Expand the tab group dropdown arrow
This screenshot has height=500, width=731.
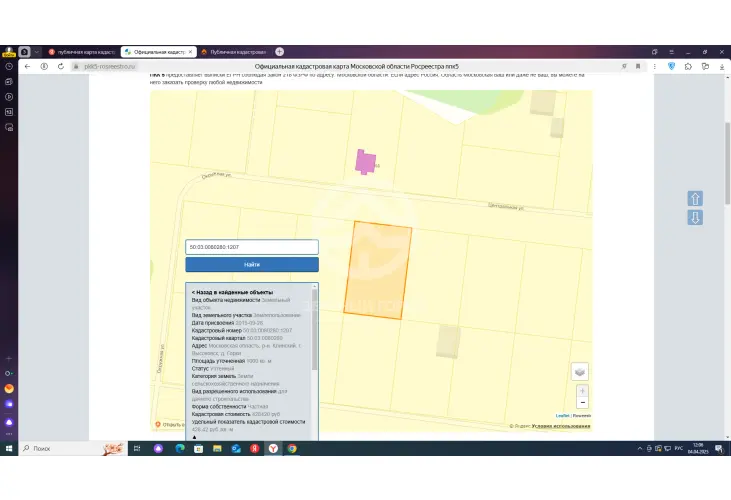coord(36,52)
